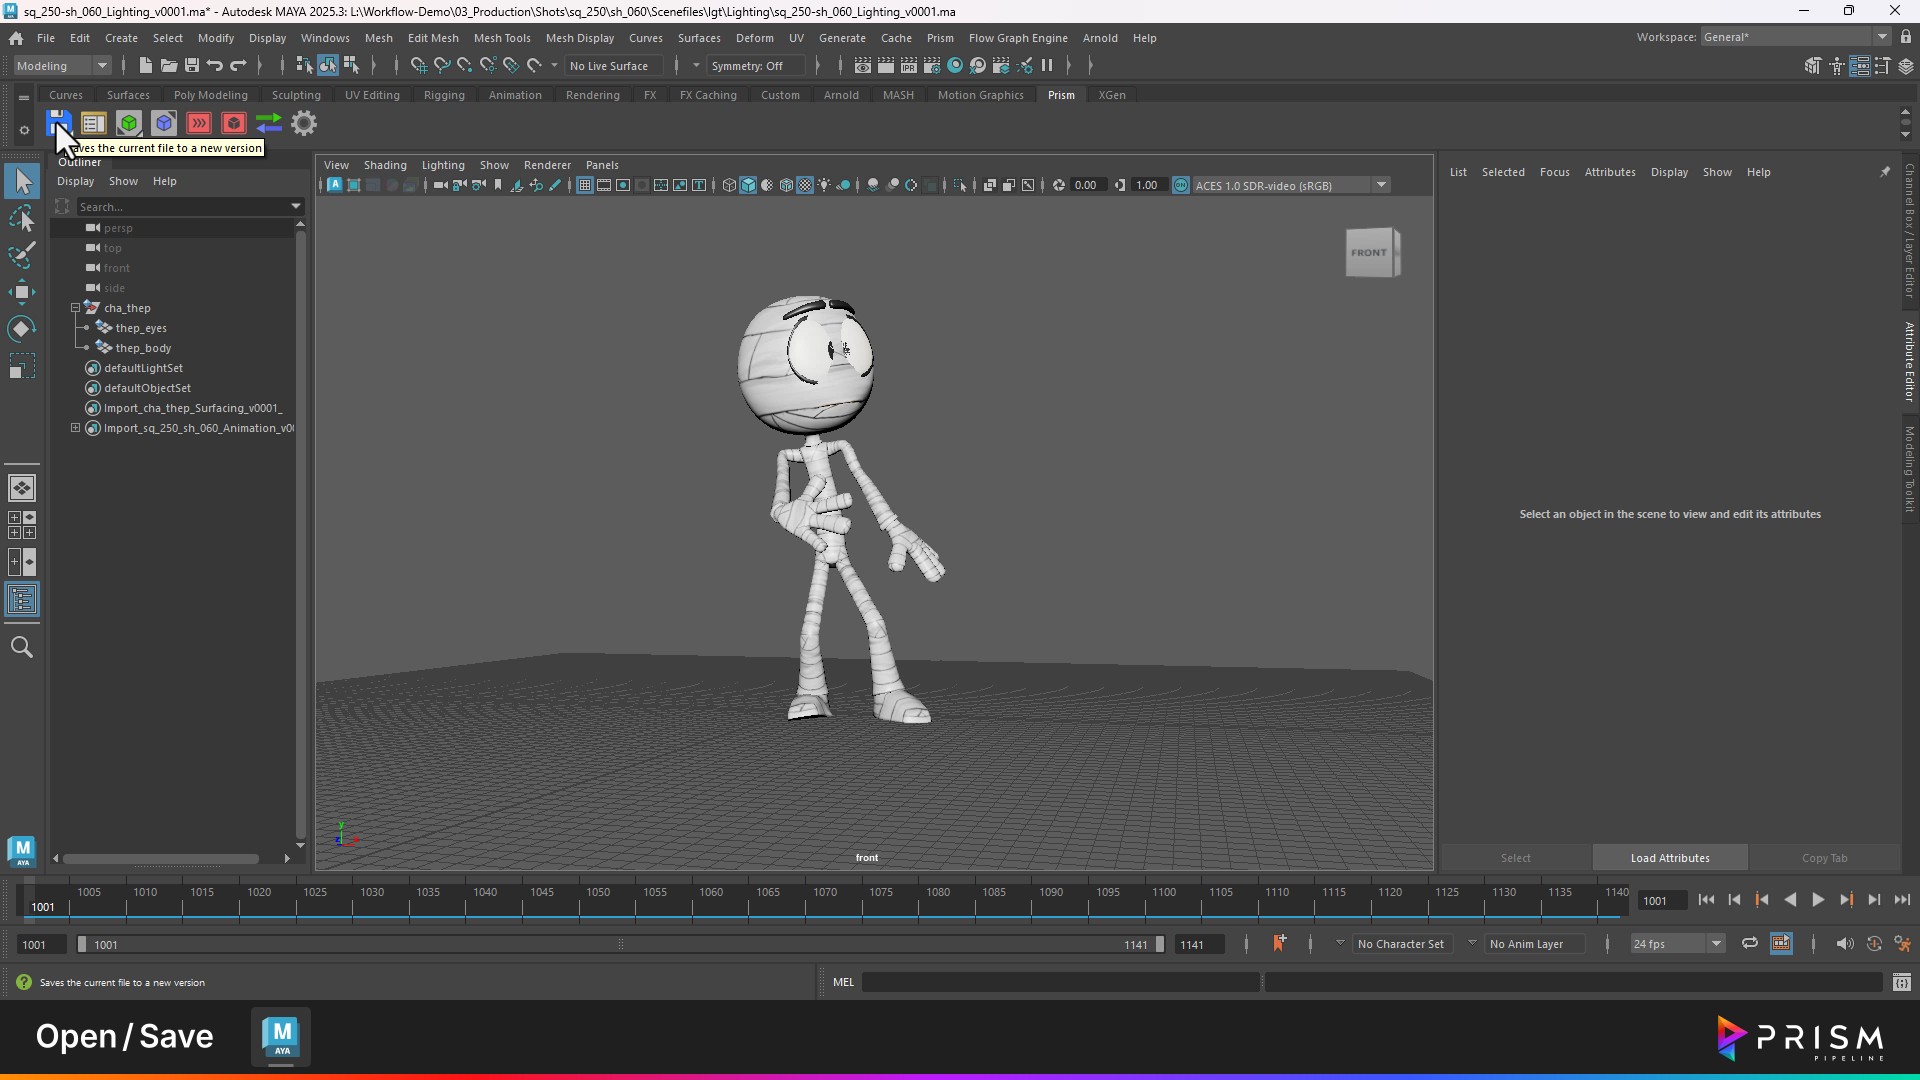Open the 24 fps frame rate dropdown
This screenshot has width=1920, height=1080.
point(1677,944)
